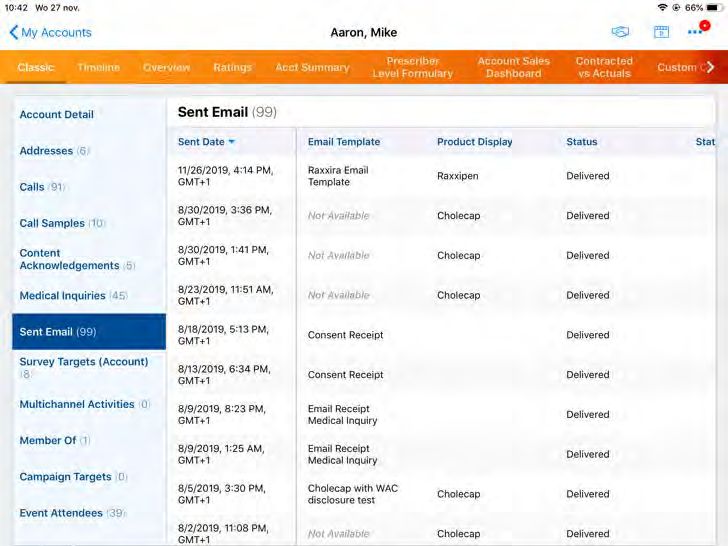Open Medical Inquiries in the sidebar
728x546 pixels.
[x=62, y=296]
